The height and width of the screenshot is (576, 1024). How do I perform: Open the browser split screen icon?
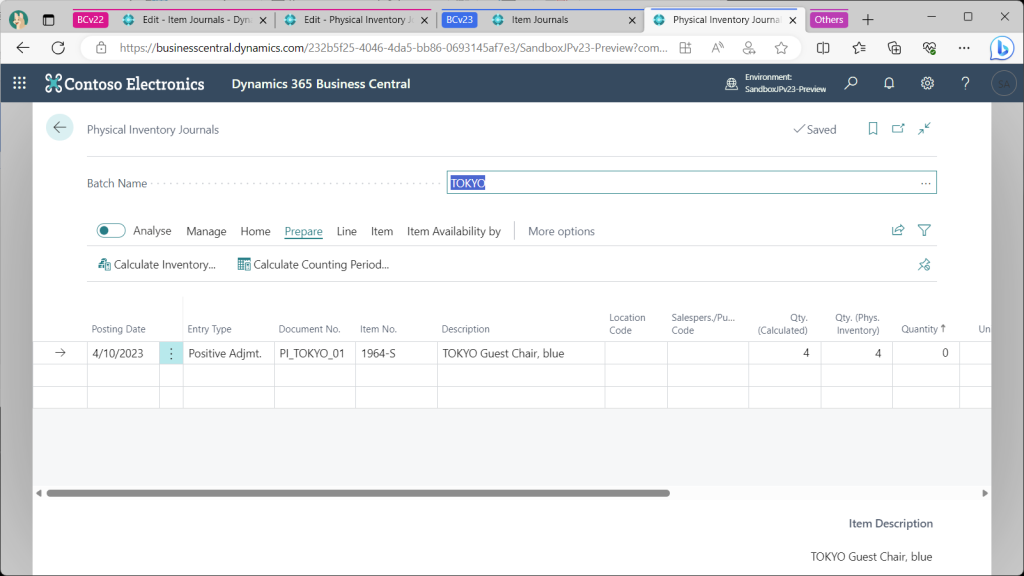click(x=823, y=48)
